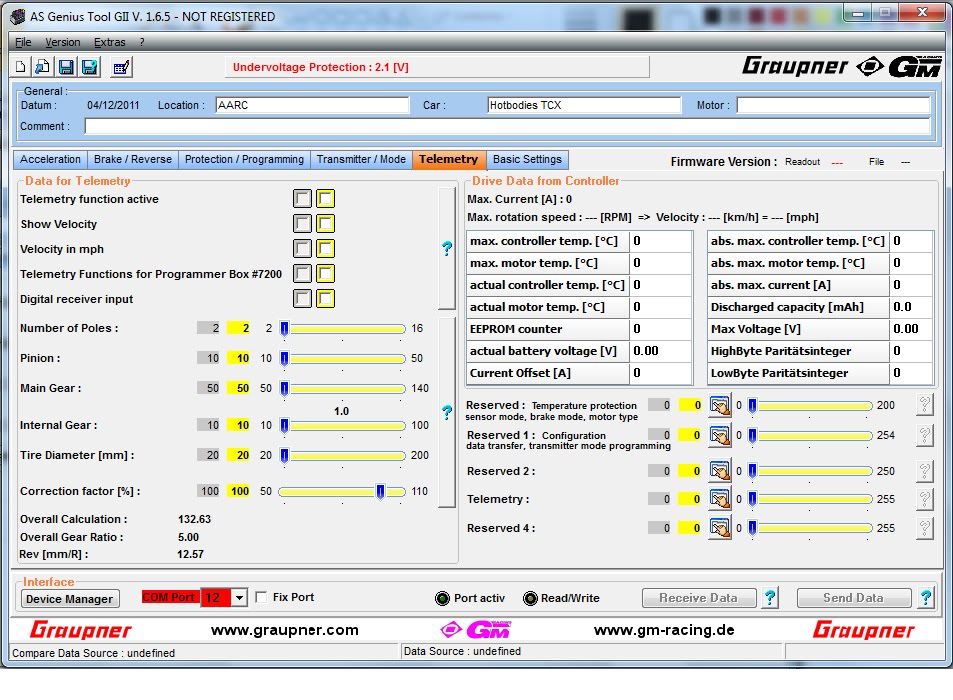Open help icon near the 1.0 gear value

[447, 413]
